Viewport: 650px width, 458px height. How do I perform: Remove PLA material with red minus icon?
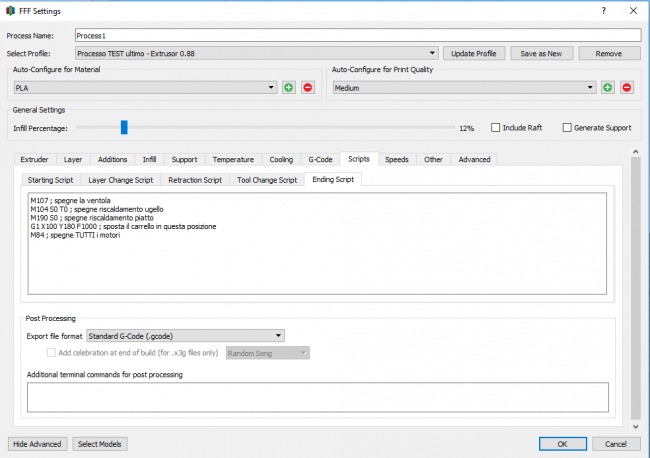307,88
